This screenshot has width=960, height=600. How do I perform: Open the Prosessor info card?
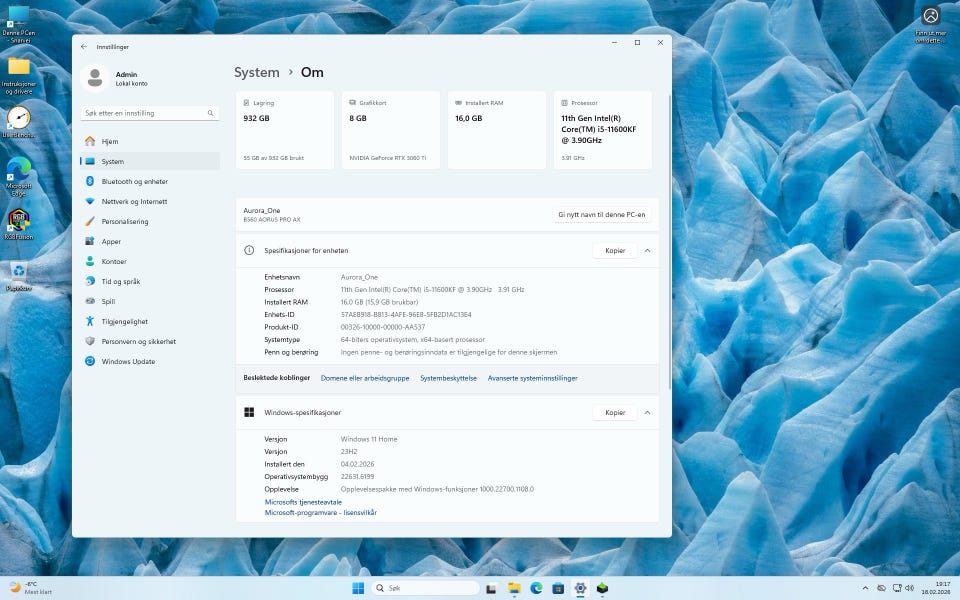602,130
